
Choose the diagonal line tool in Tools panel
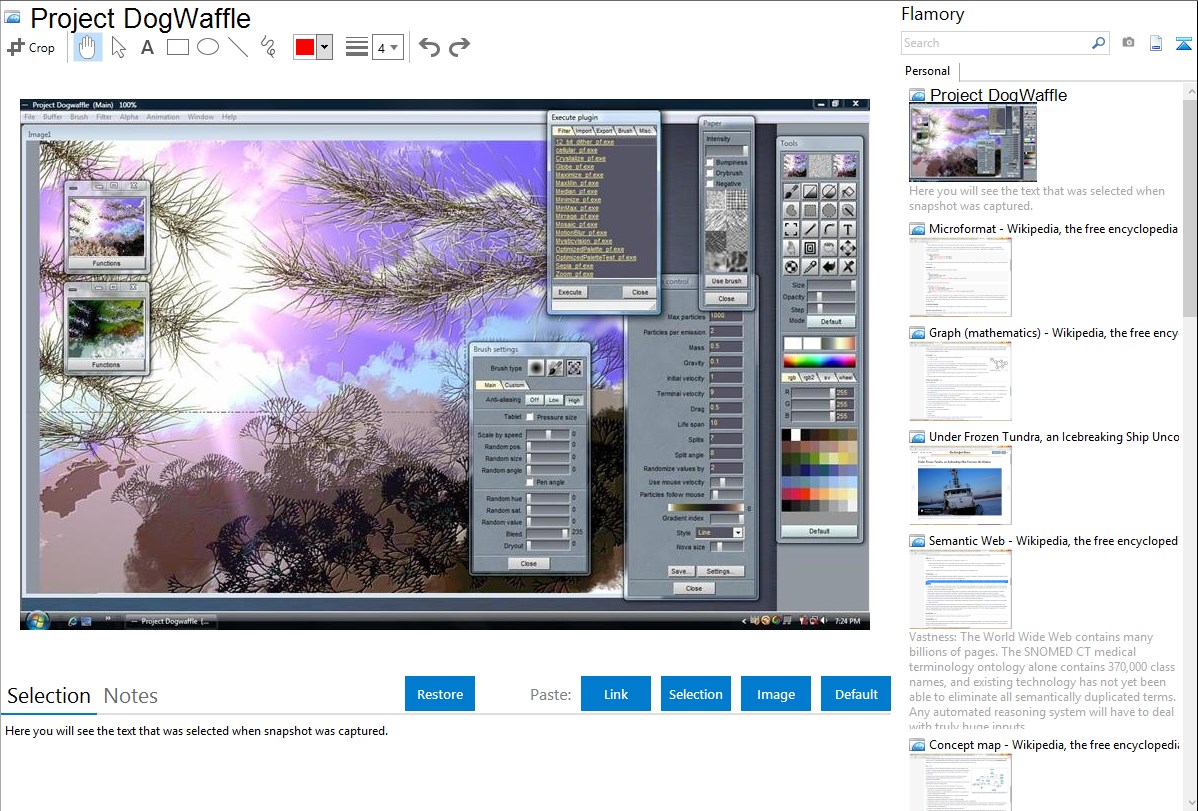pyautogui.click(x=810, y=229)
